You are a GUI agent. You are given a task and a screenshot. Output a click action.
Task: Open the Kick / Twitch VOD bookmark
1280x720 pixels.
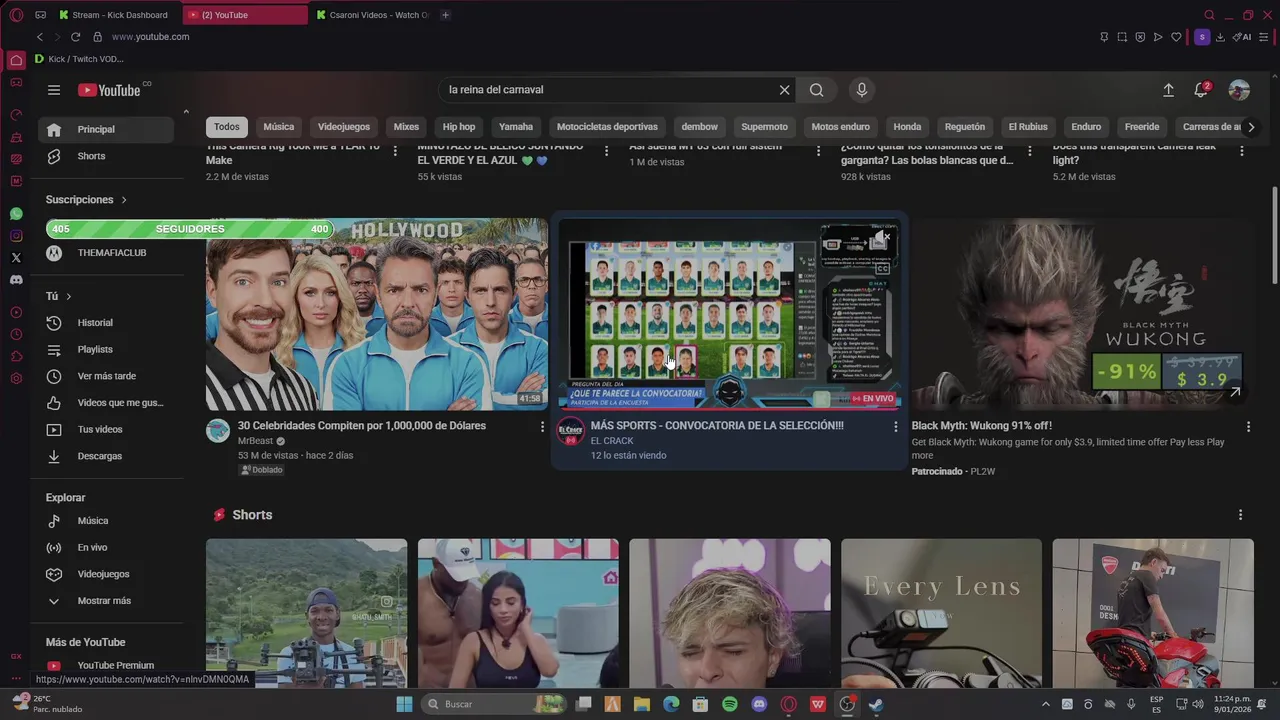[x=79, y=59]
